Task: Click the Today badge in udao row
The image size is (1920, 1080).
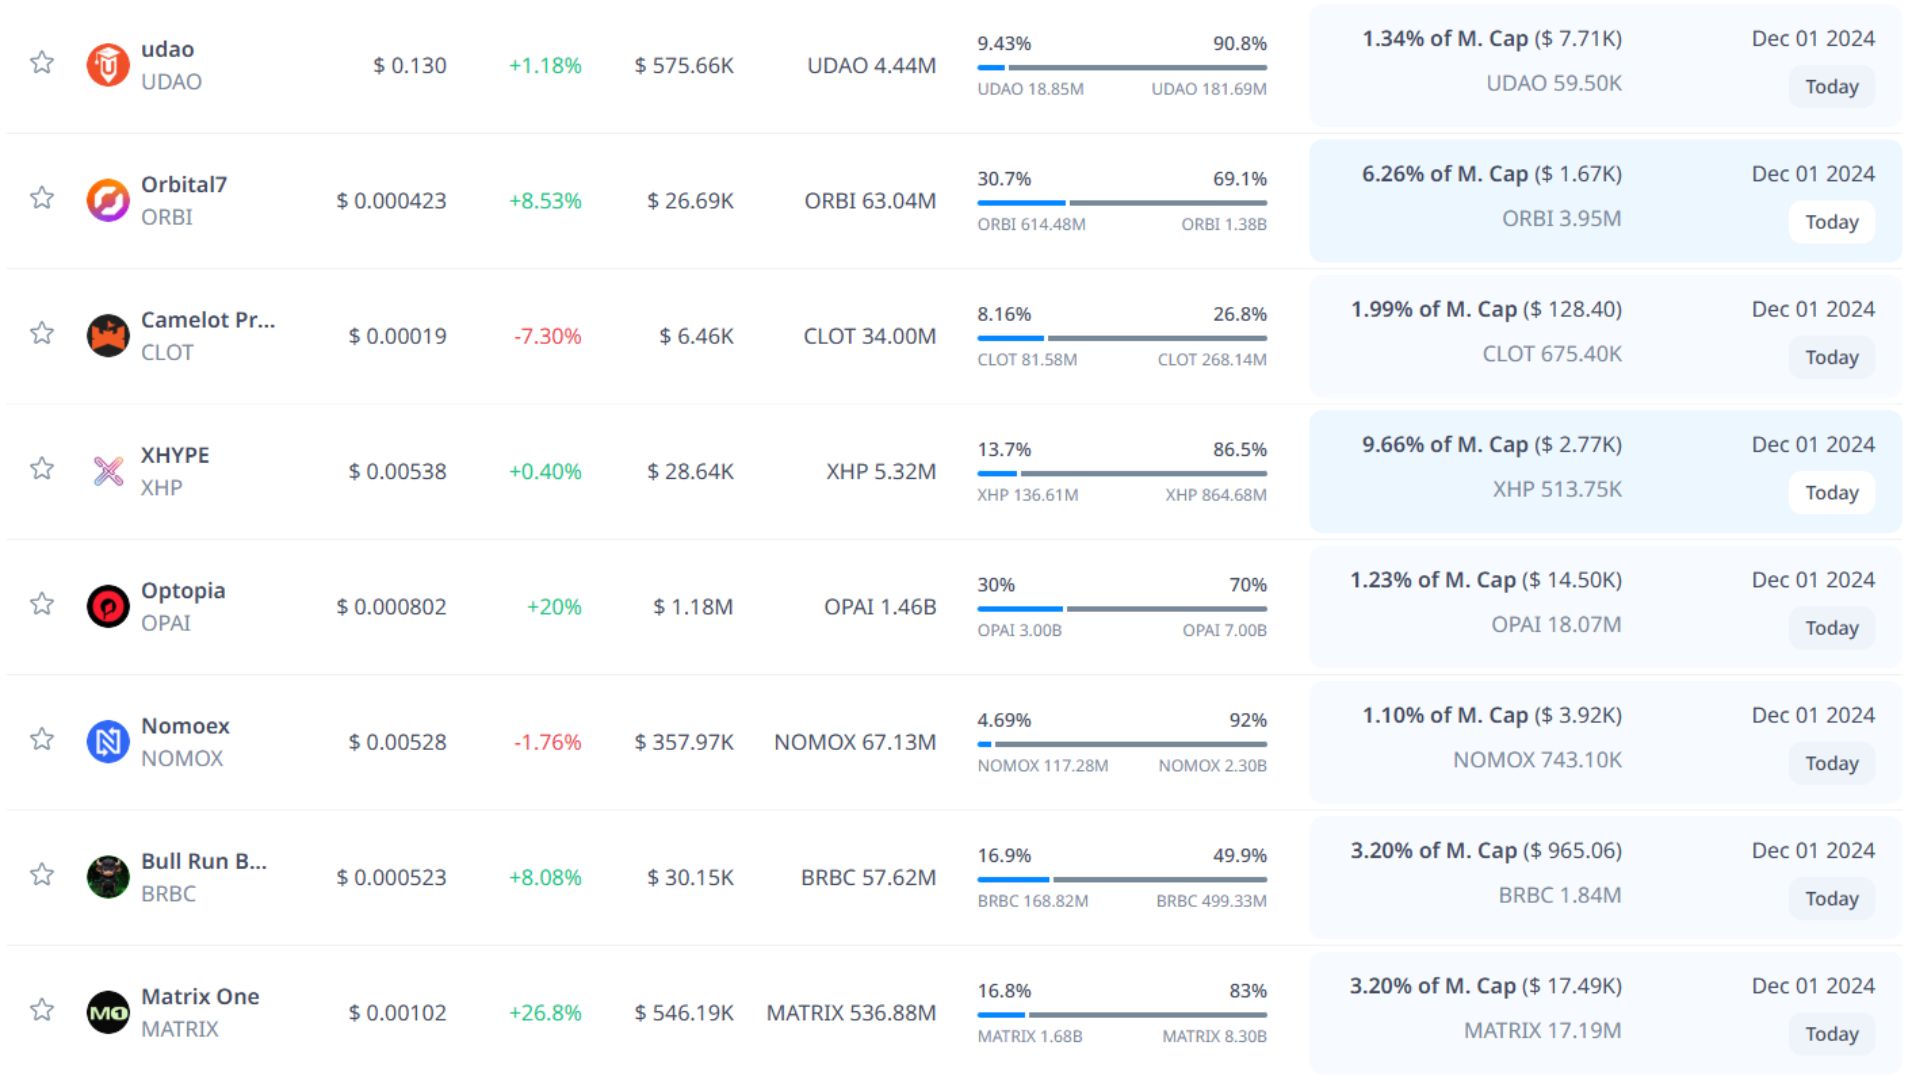Action: click(1831, 87)
